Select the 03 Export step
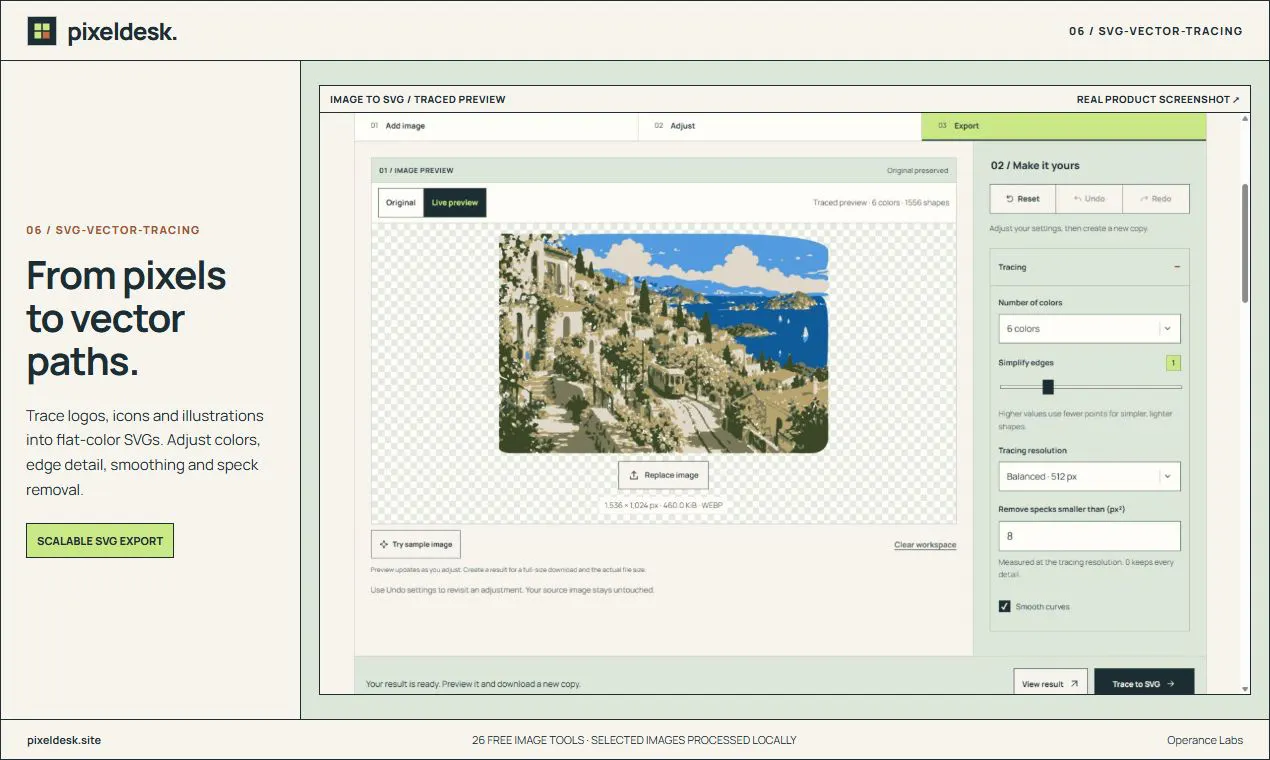Screen dimensions: 1270x760 point(1064,126)
